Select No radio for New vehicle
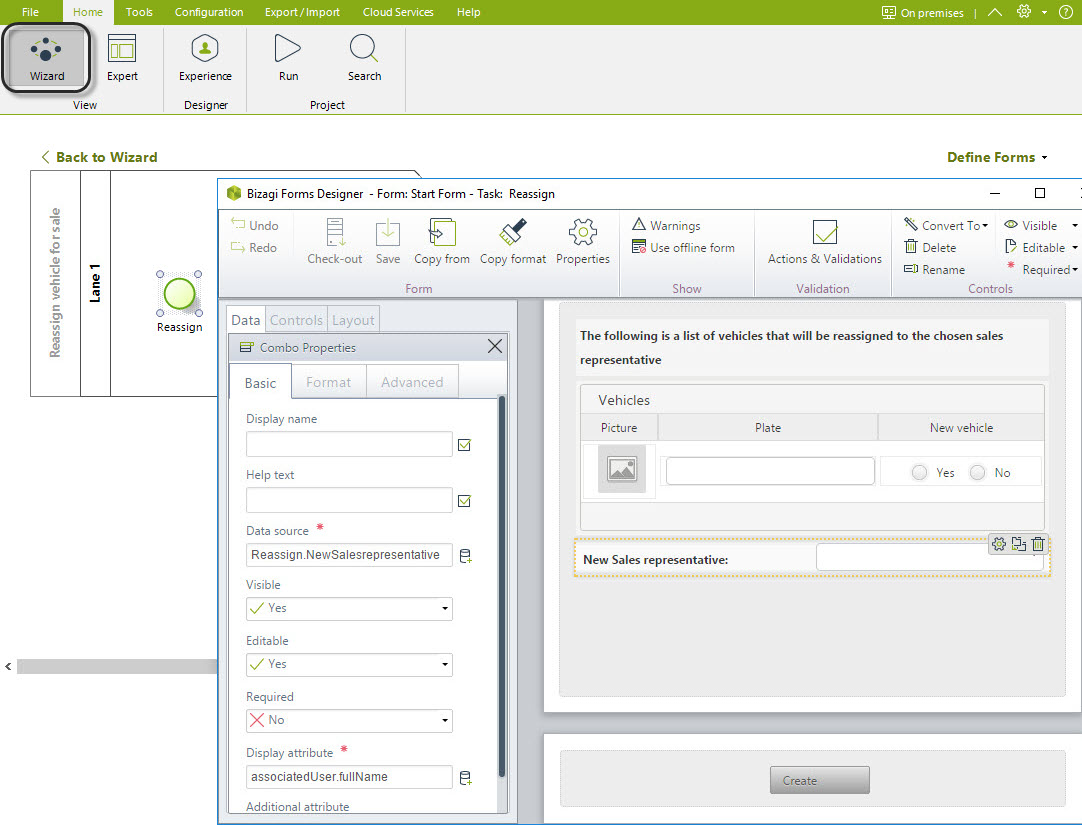Screen dimensions: 1082x825 [x=977, y=473]
